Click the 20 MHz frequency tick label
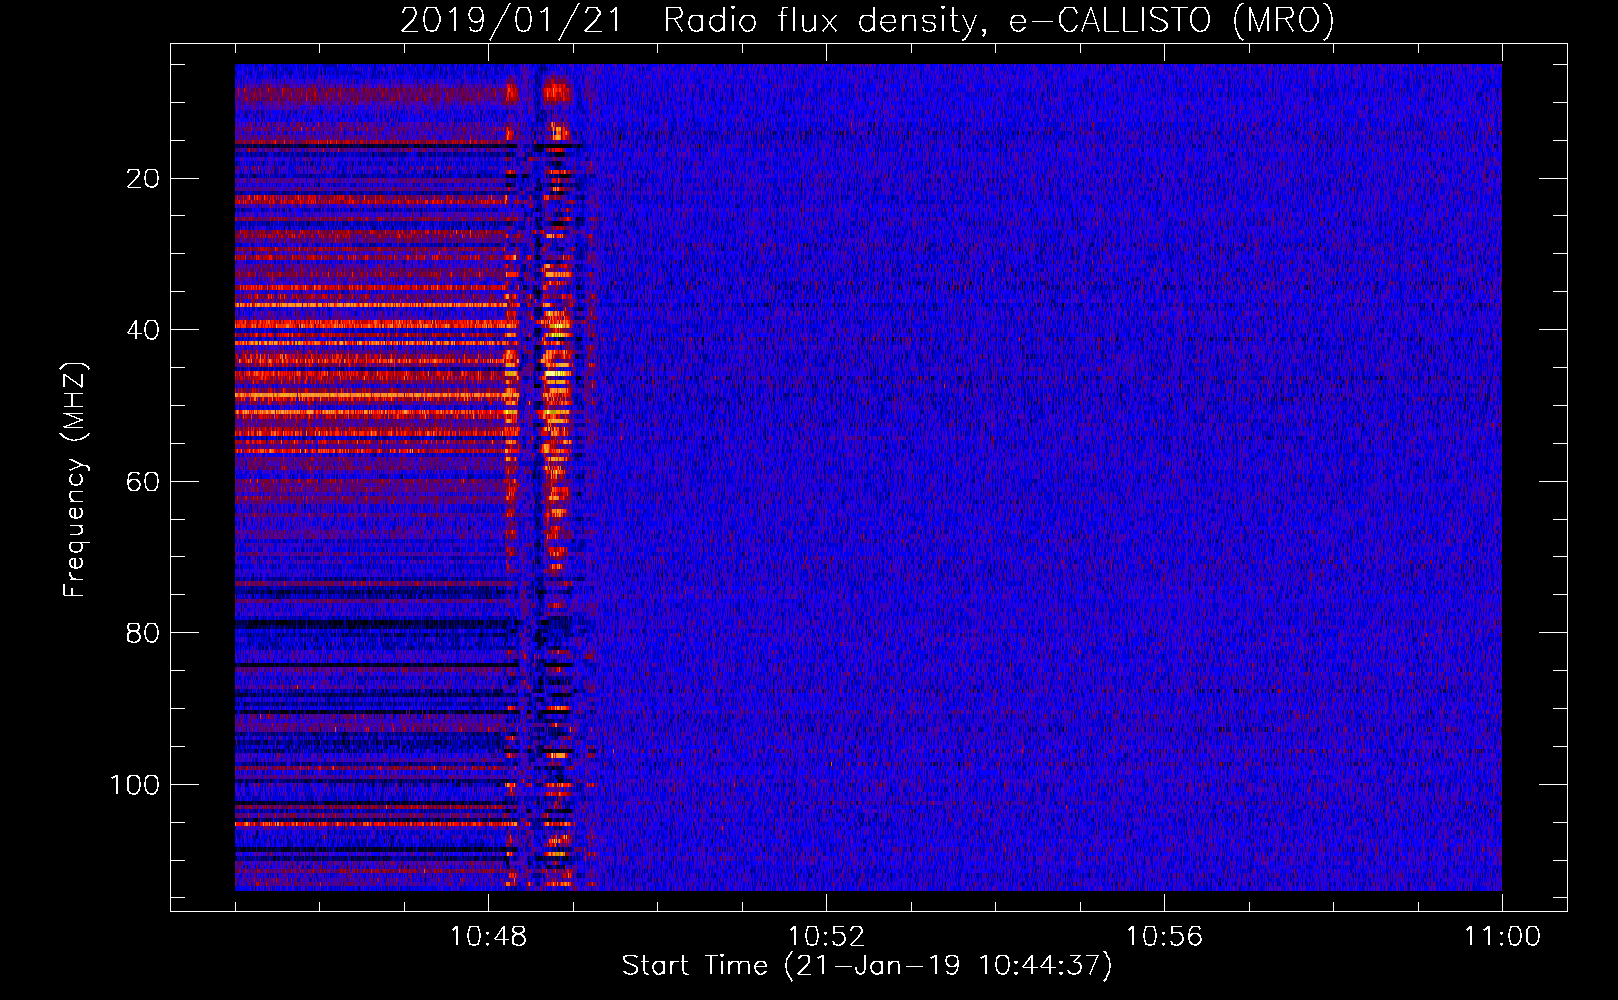Image resolution: width=1618 pixels, height=1000 pixels. tap(144, 178)
